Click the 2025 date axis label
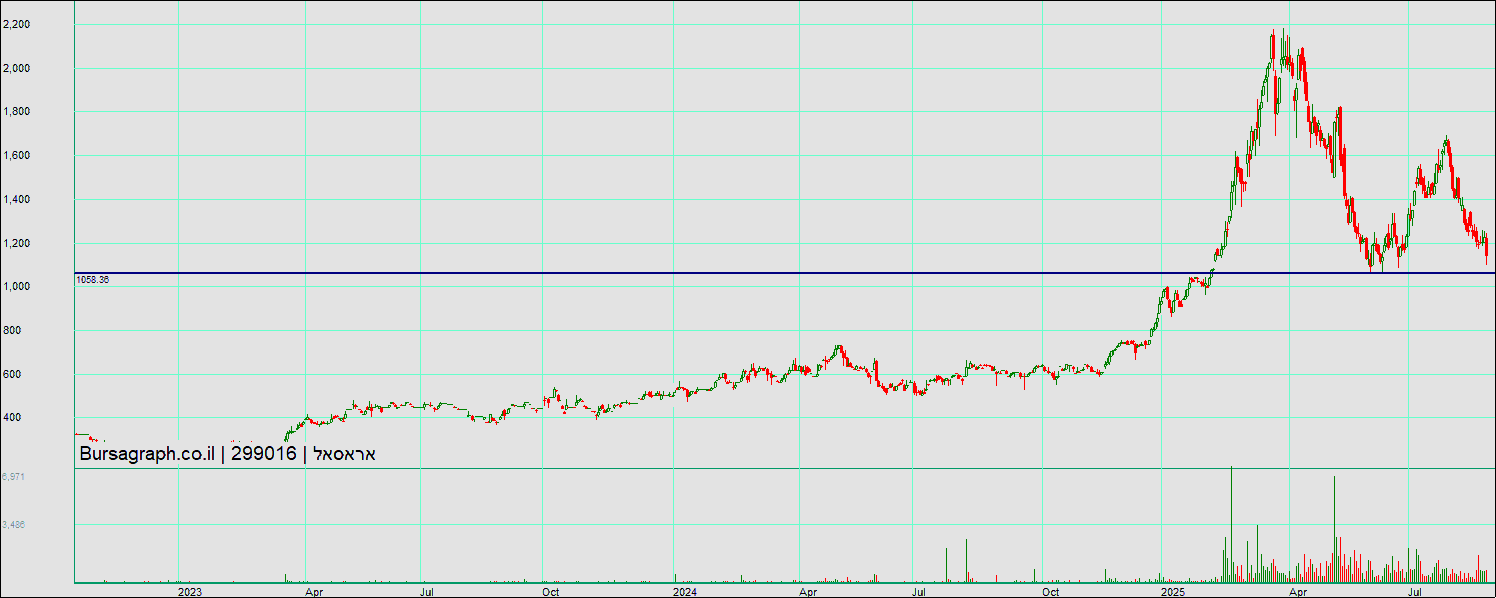Screen dimensions: 1496x598 pos(1175,592)
